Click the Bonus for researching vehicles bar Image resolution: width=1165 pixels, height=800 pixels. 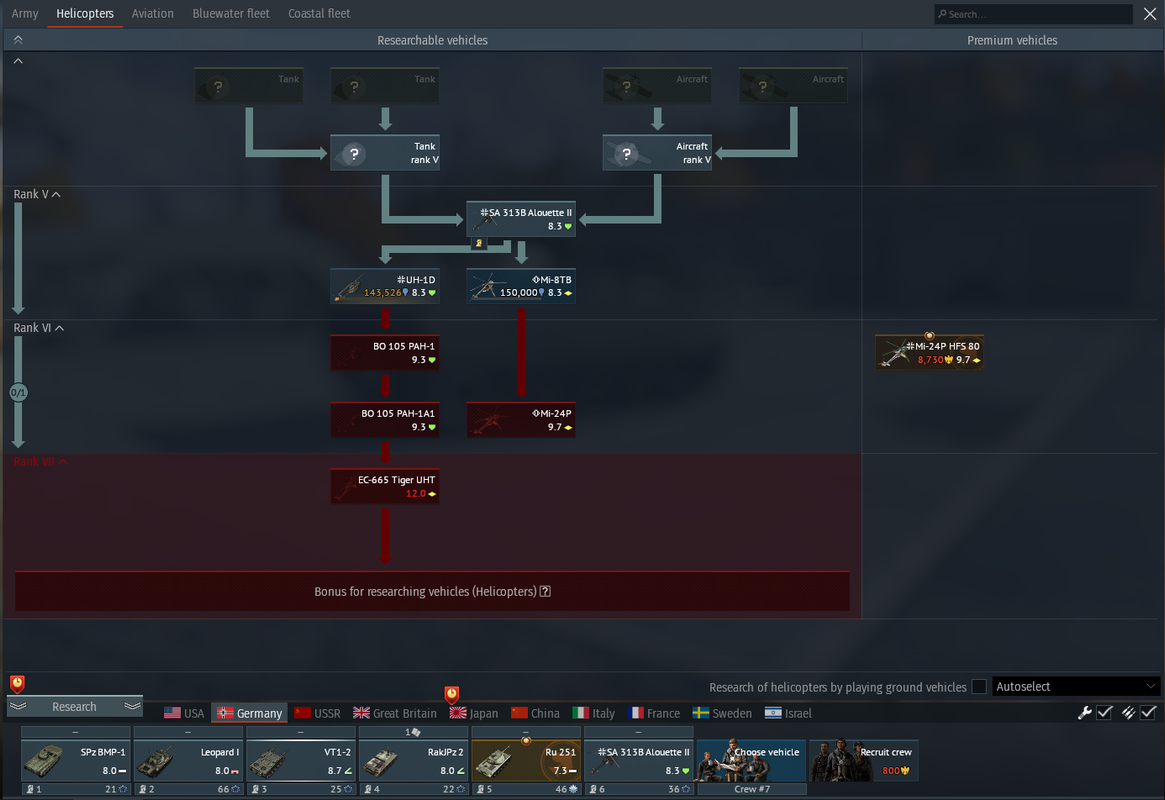[x=432, y=591]
